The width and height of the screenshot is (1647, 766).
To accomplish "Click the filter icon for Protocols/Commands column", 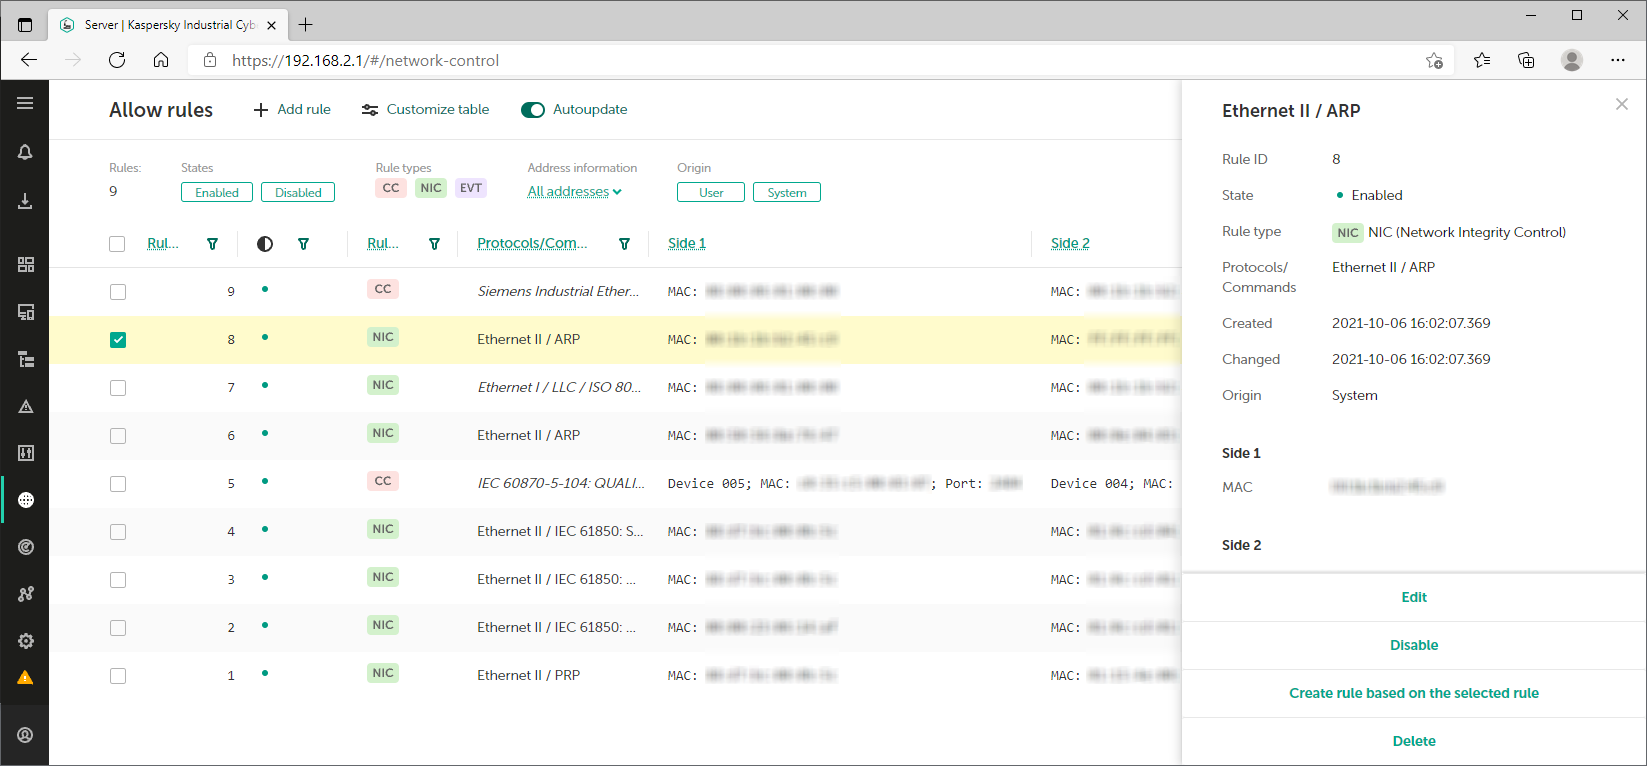I will tap(624, 244).
